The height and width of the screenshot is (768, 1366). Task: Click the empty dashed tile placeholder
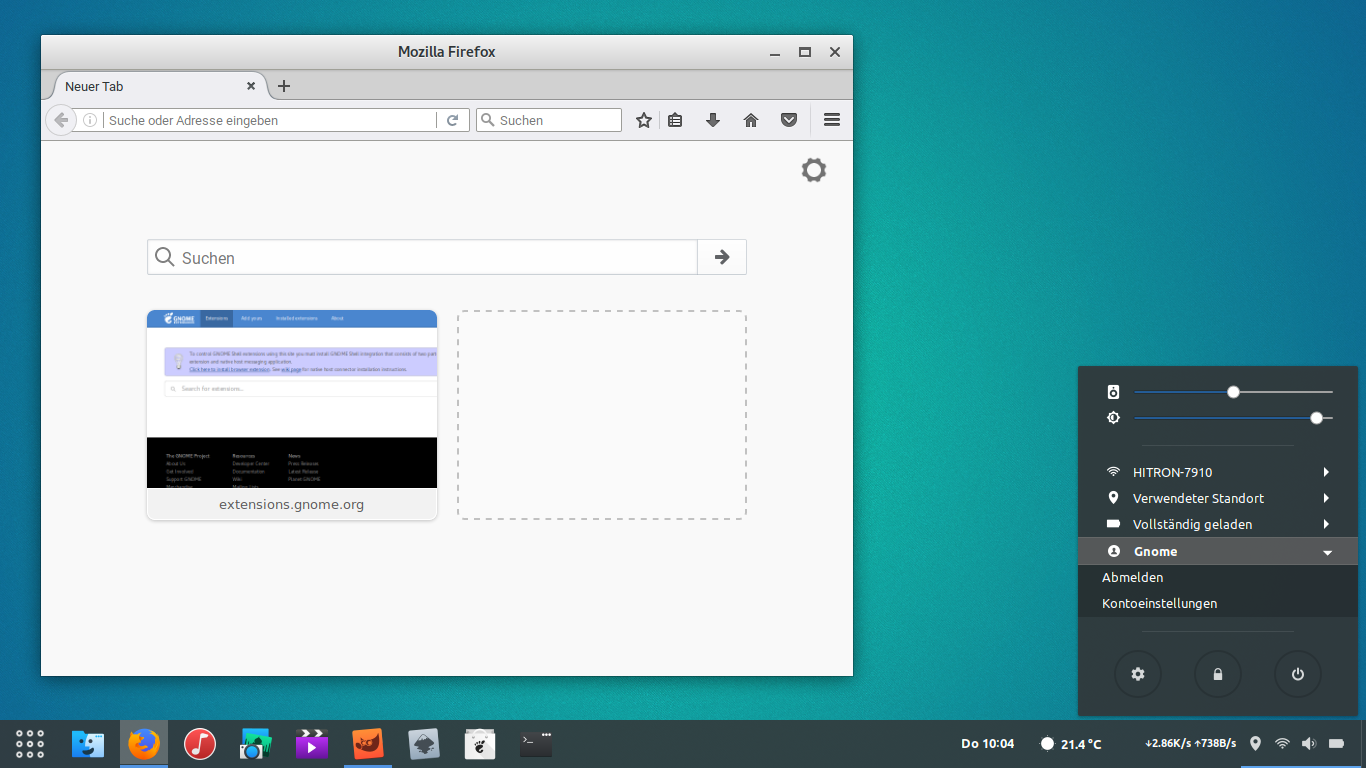point(602,415)
